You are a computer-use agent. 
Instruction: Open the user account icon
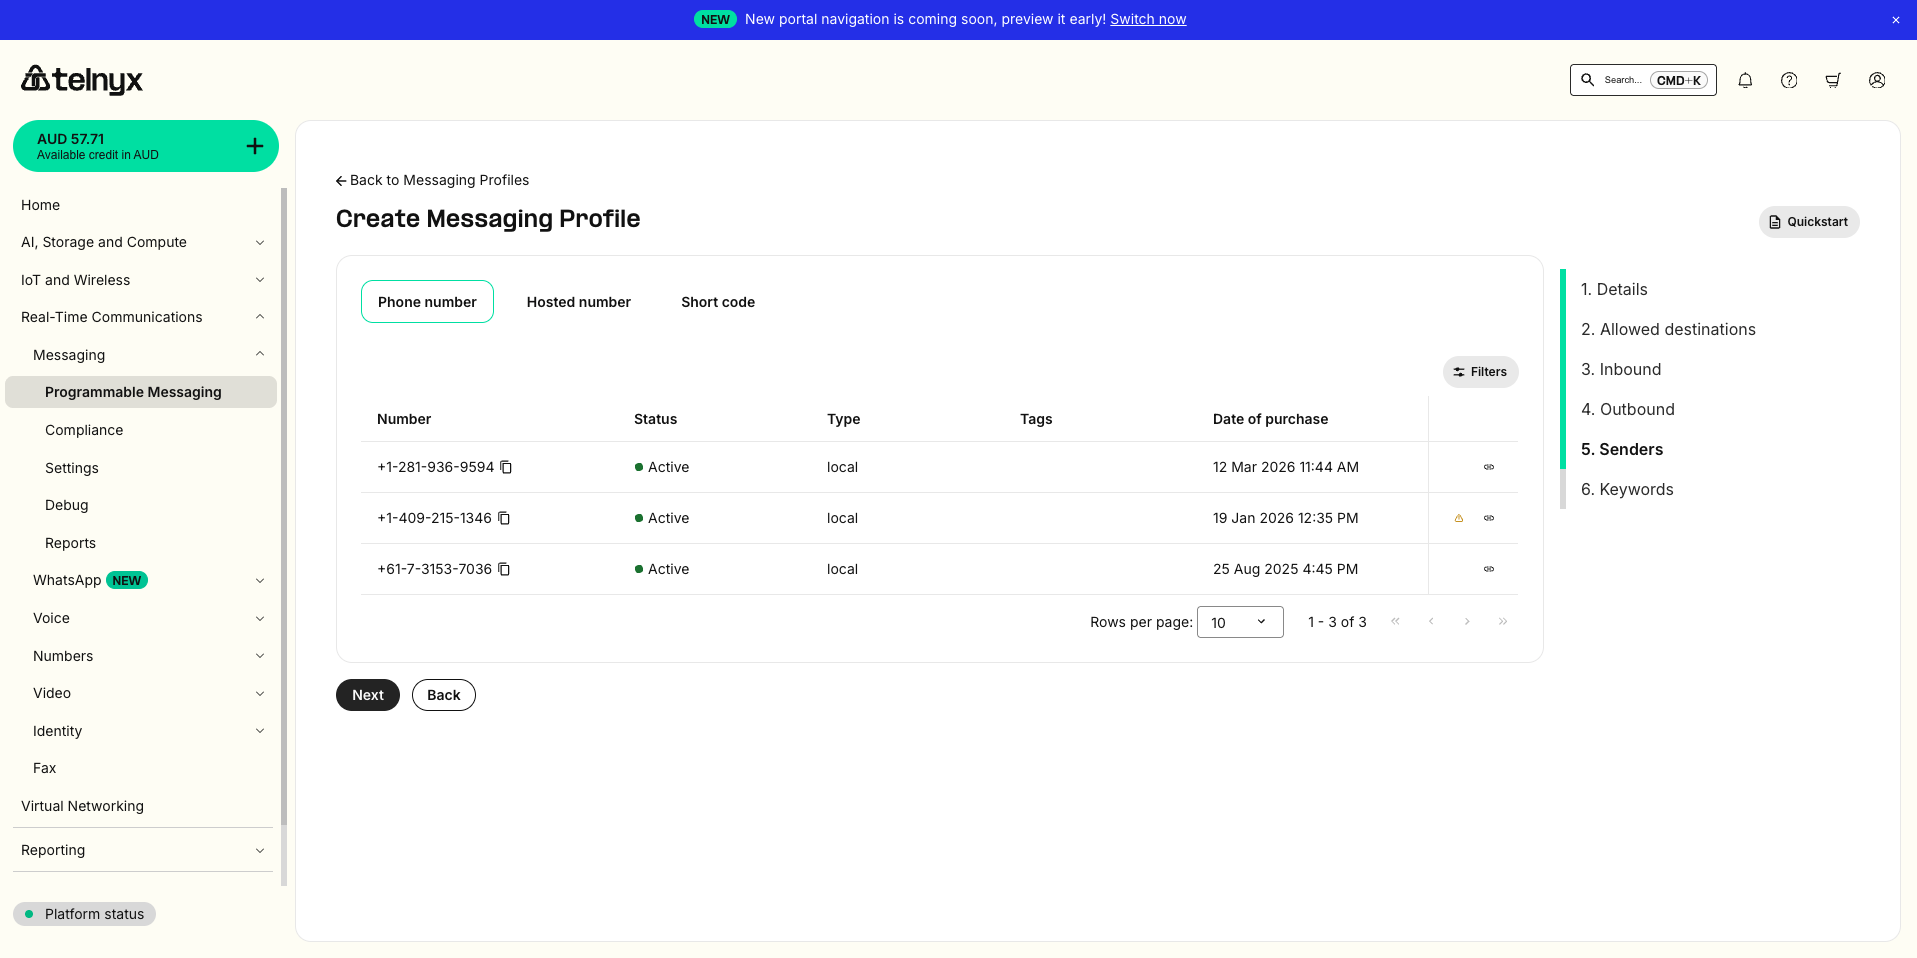1877,80
